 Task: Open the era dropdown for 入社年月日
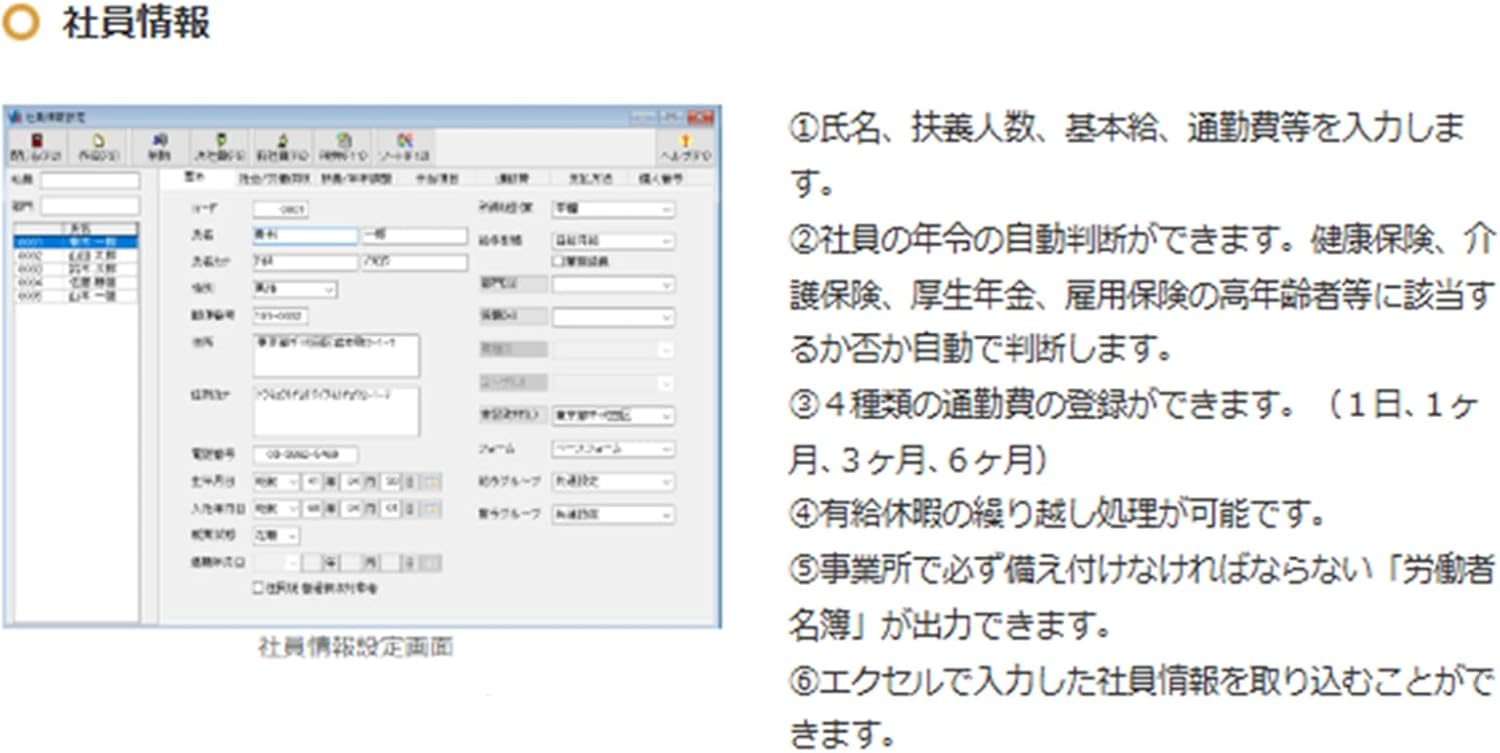tap(276, 509)
